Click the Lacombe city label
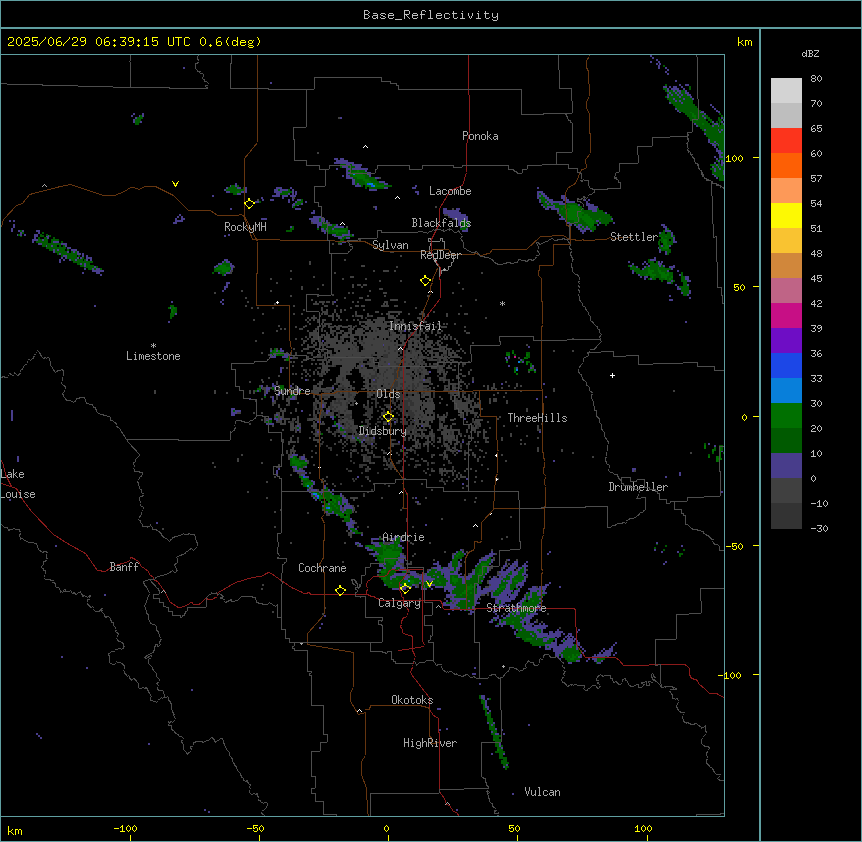 (x=450, y=191)
